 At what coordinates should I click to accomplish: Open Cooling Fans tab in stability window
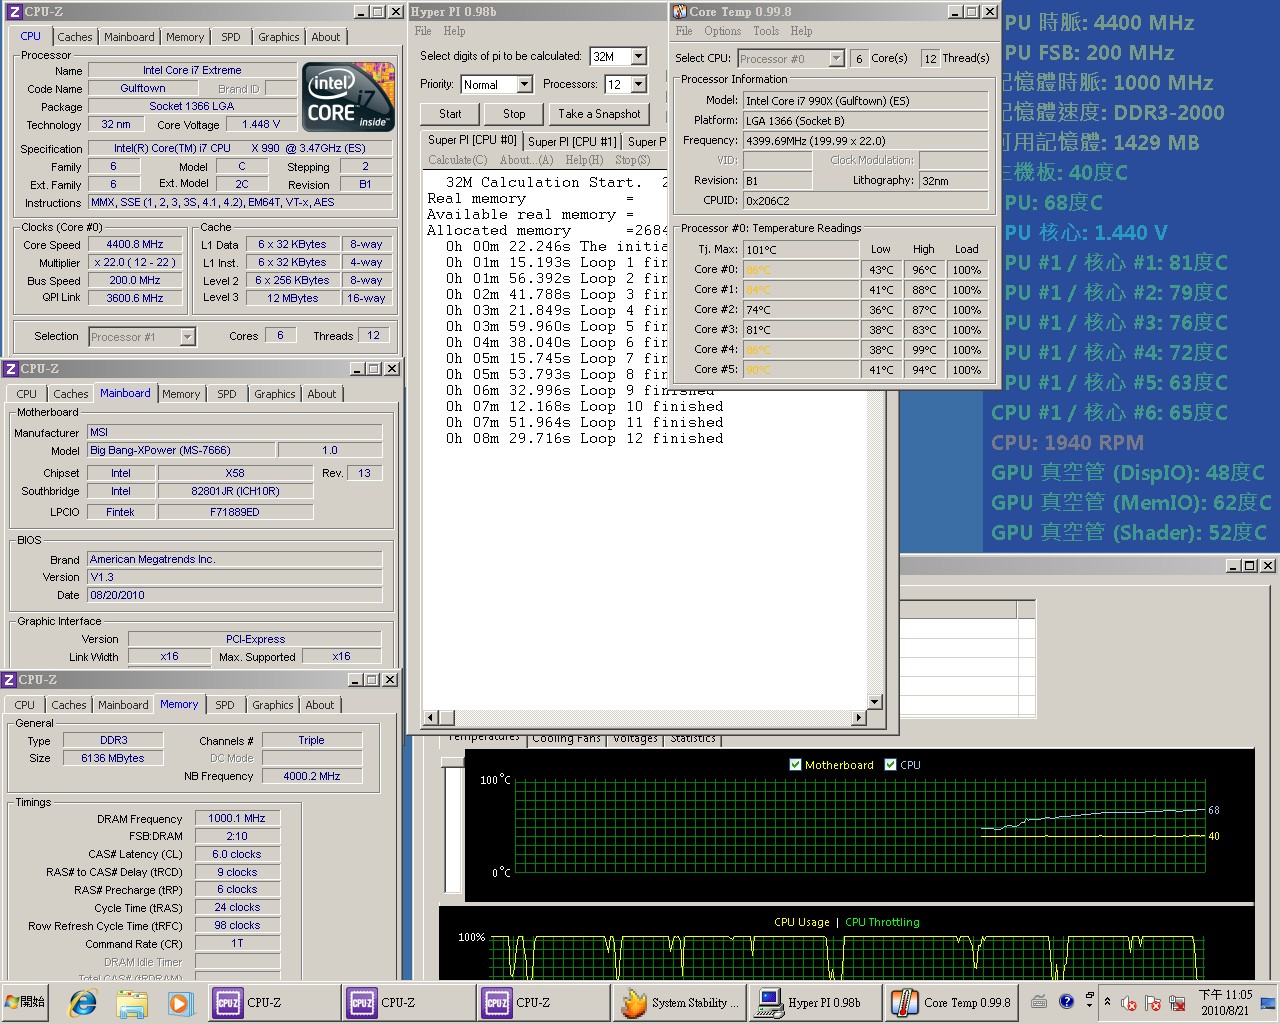(x=567, y=739)
